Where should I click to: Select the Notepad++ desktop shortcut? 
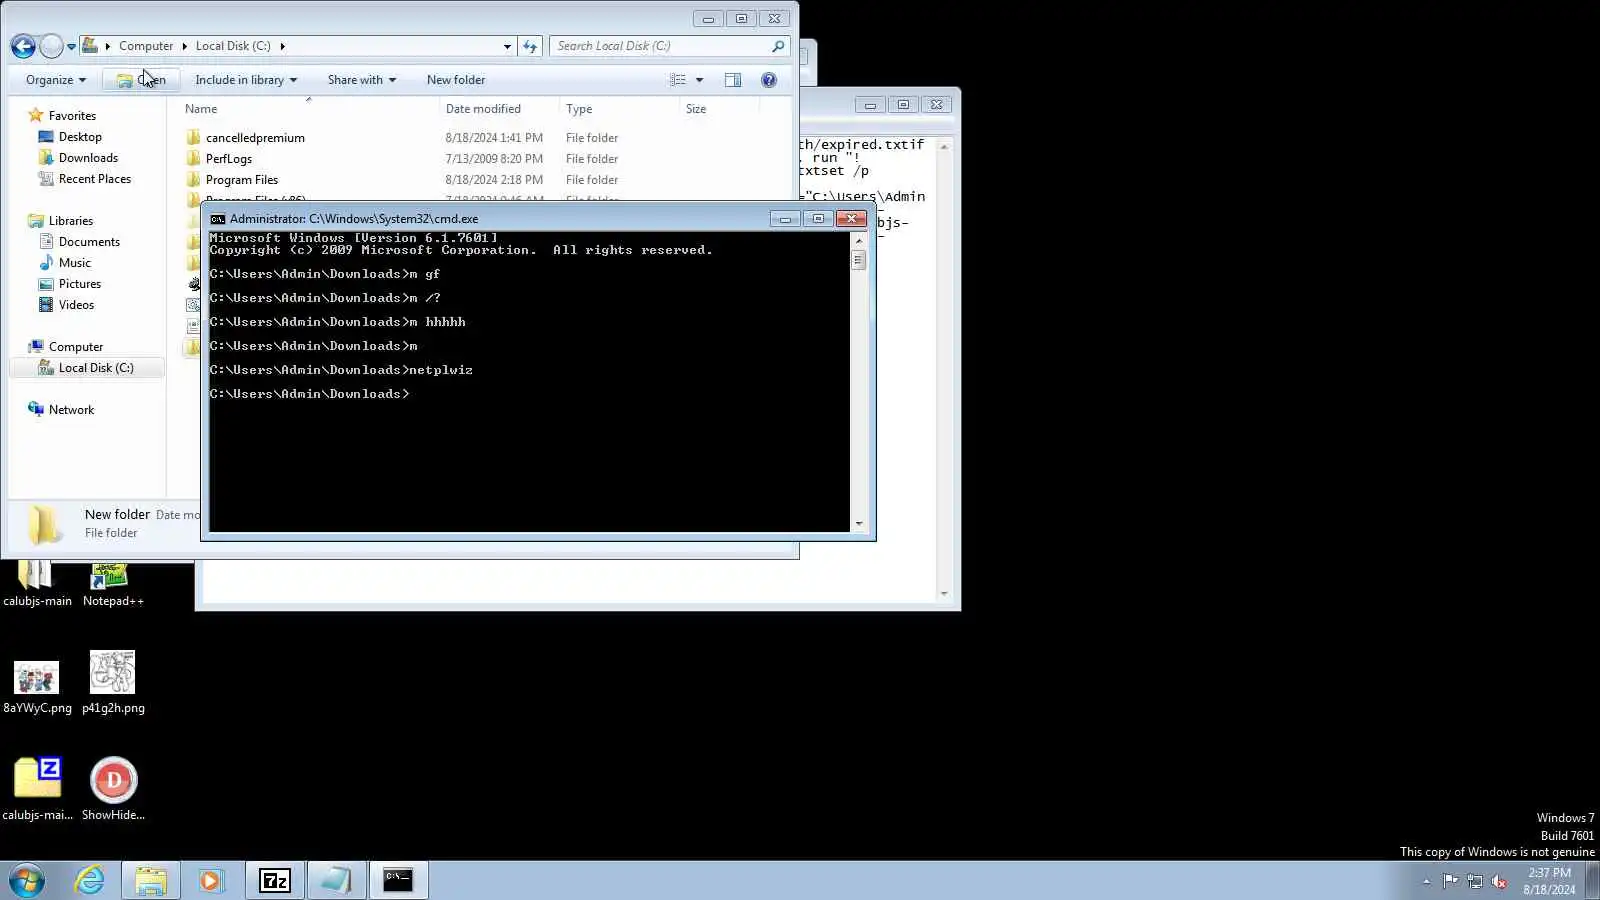[x=113, y=583]
